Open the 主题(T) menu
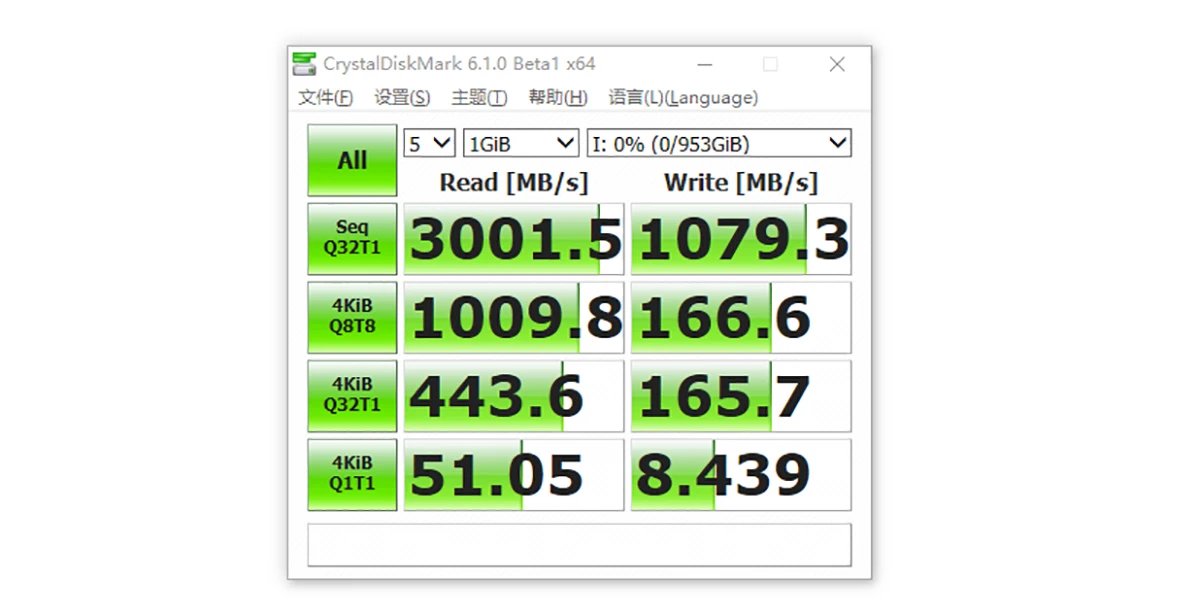The image size is (1200, 615). pos(479,97)
